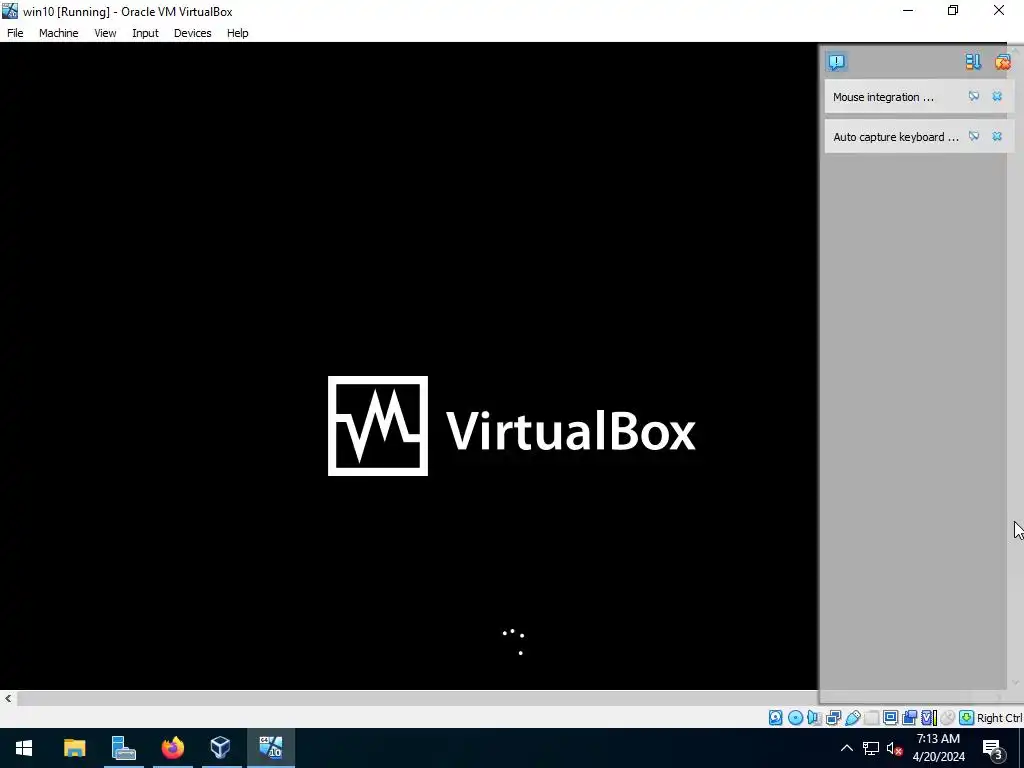Restore down the VirtualBox VM window
The image size is (1024, 768).
pyautogui.click(x=953, y=10)
